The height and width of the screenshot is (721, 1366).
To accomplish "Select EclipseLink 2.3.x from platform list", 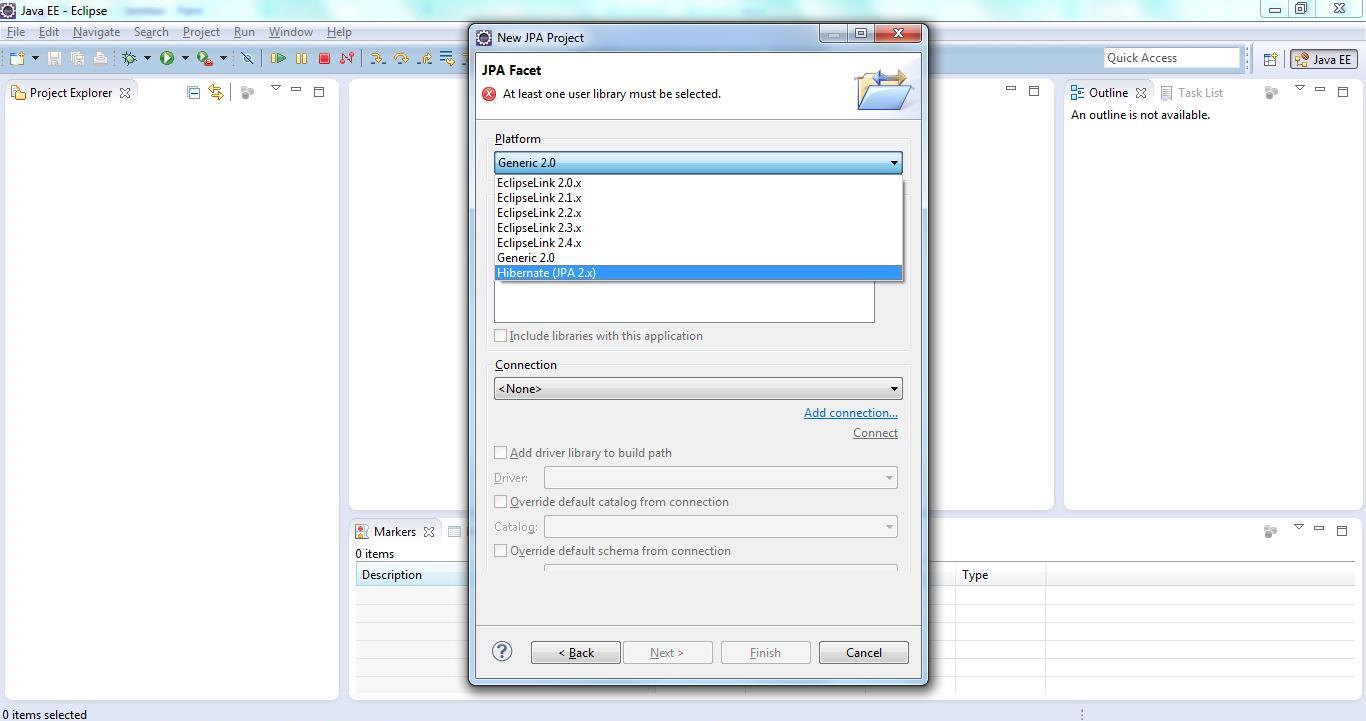I will 698,228.
